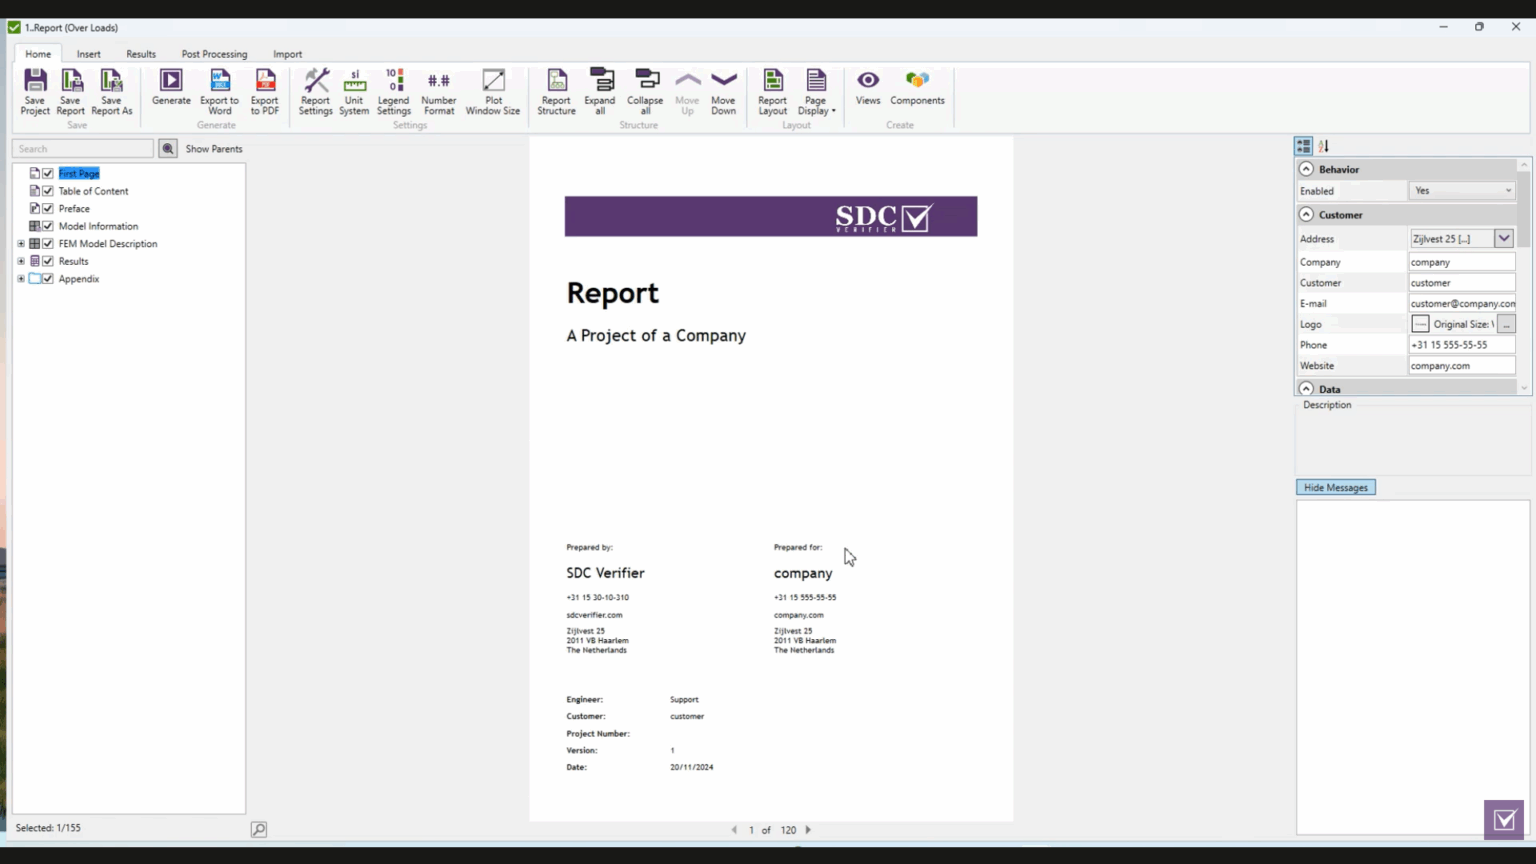
Task: Open Report Layout
Action: point(772,92)
